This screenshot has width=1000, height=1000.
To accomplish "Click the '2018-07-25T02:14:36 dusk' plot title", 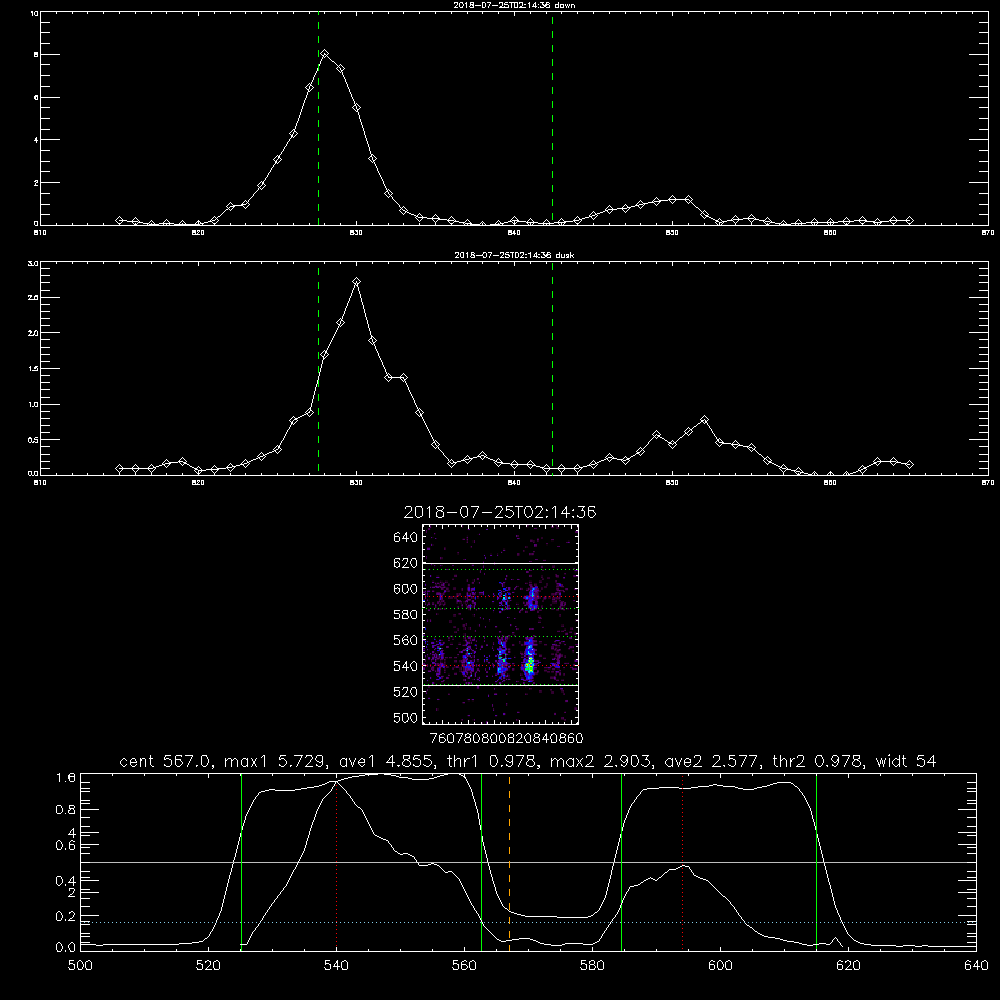I will [514, 255].
